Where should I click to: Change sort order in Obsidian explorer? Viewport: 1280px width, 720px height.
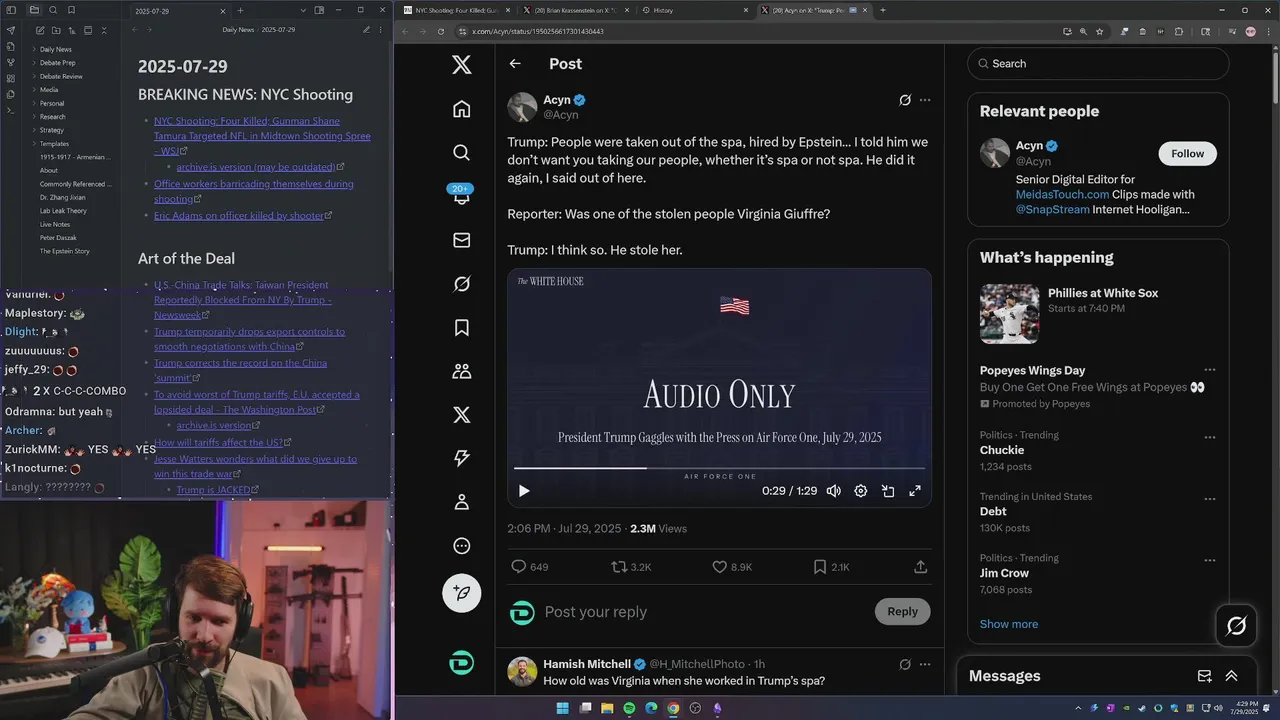(71, 31)
